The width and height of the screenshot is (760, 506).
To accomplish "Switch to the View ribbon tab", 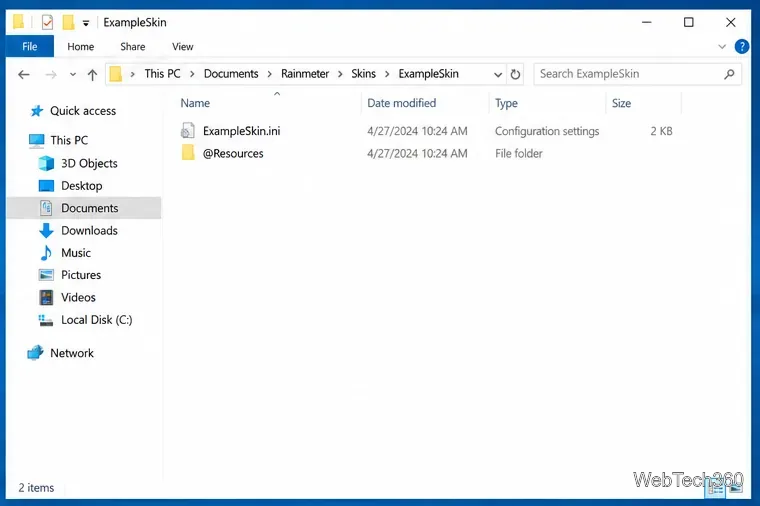I will coord(182,47).
